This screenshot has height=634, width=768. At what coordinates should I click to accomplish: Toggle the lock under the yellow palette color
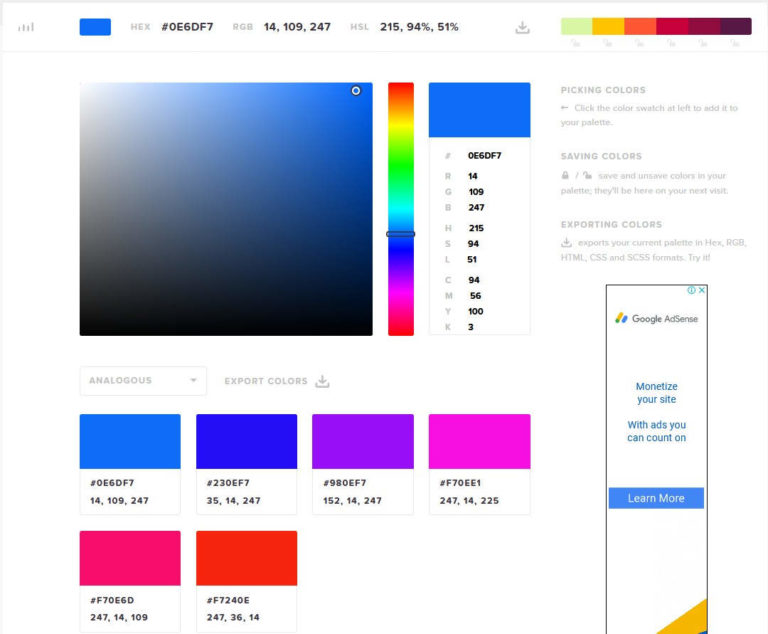coord(607,44)
